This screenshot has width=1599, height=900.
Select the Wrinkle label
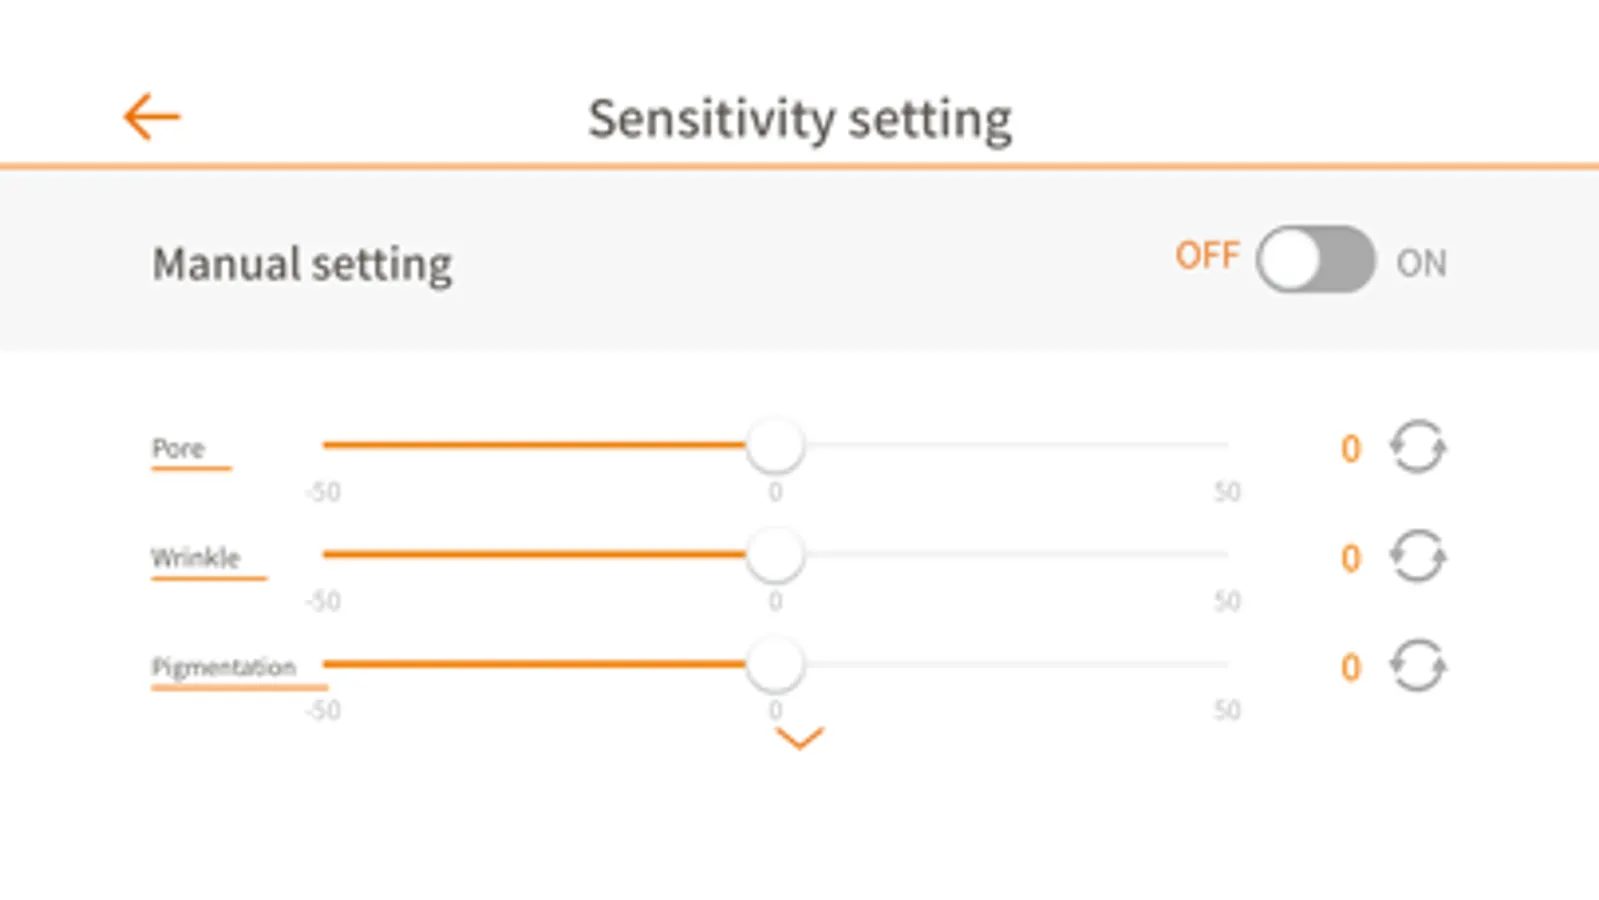tap(195, 557)
